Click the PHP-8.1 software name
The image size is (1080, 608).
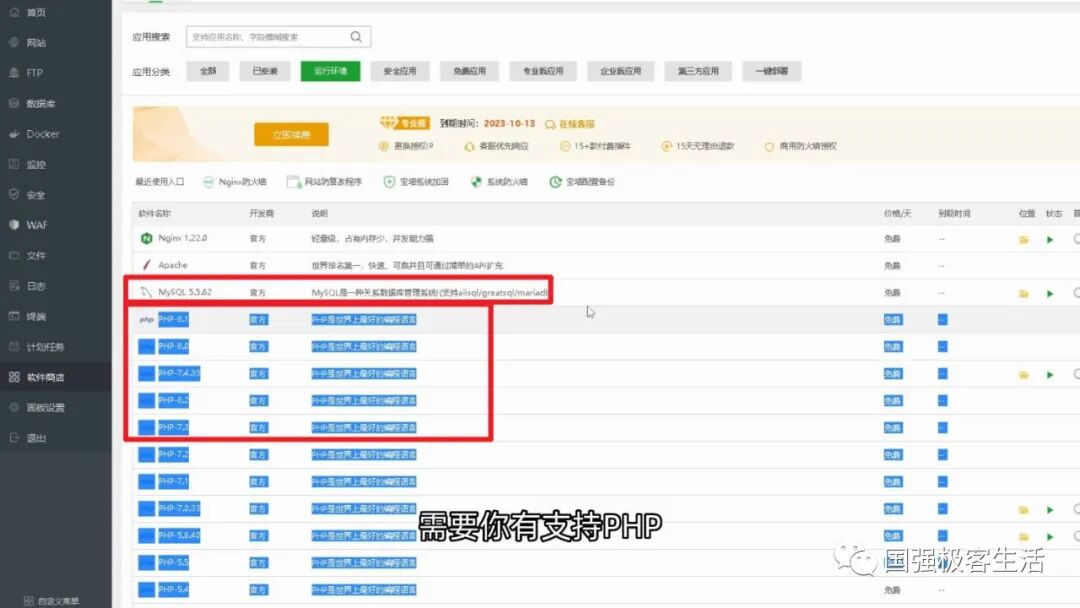(x=173, y=319)
